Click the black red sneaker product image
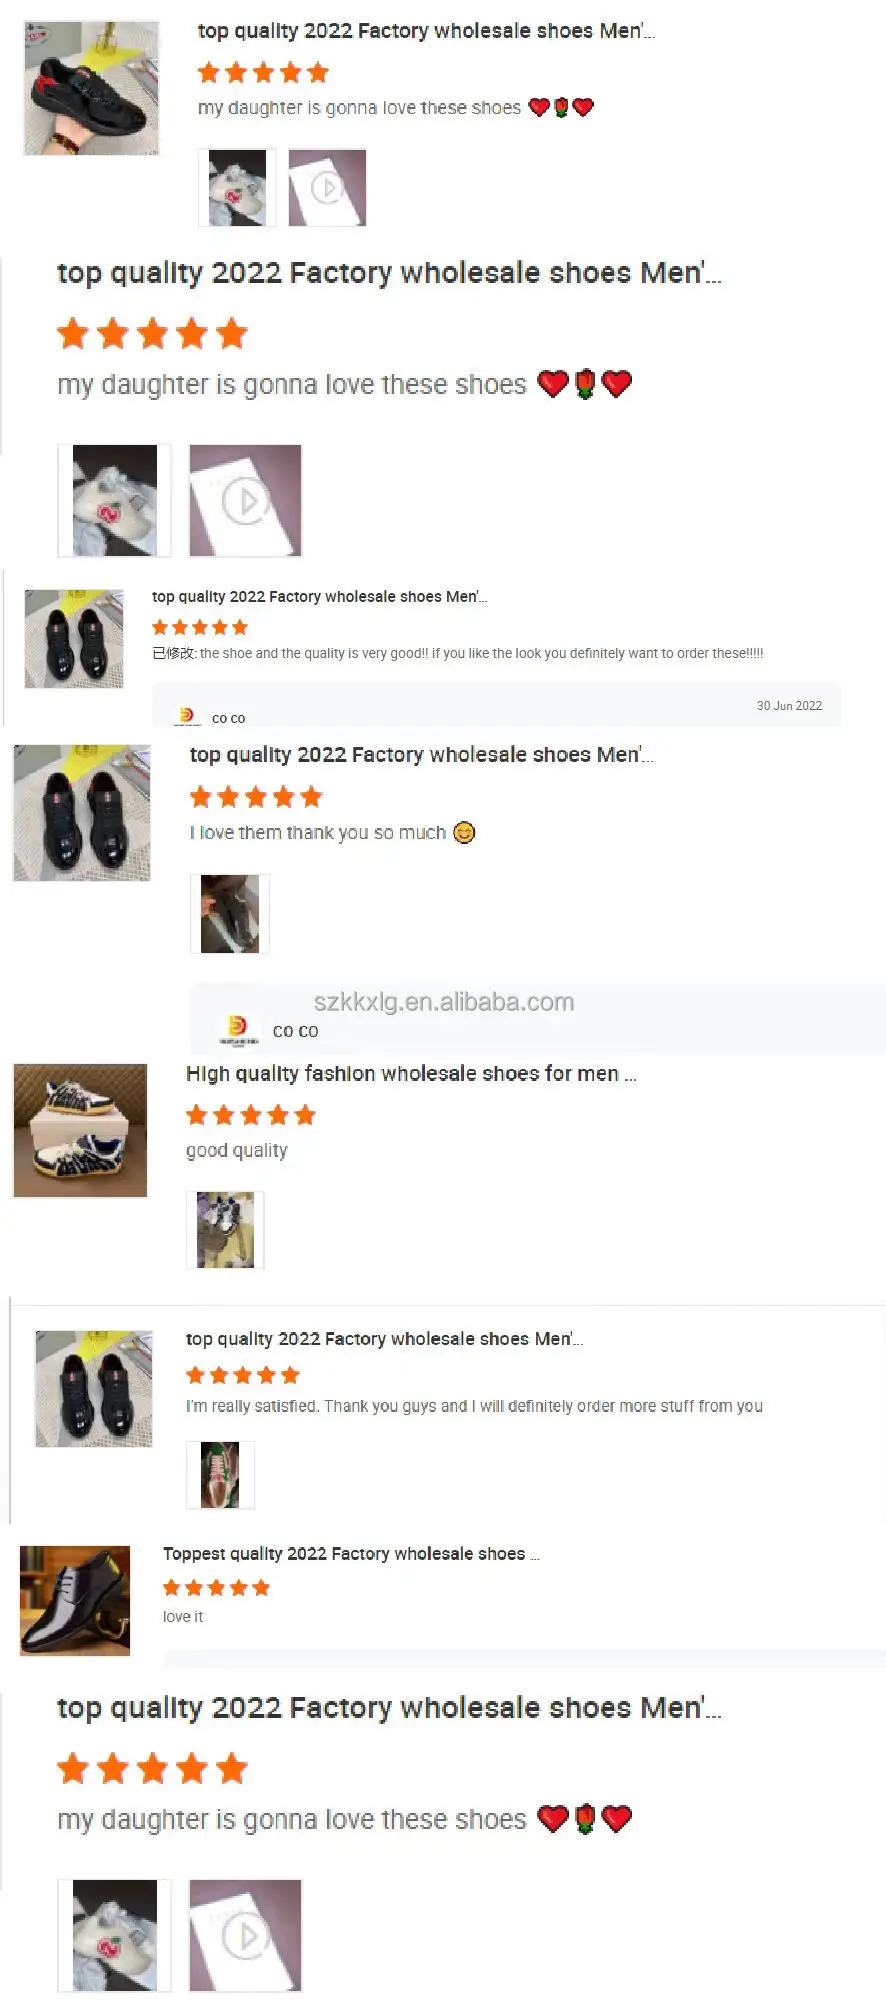This screenshot has height=2005, width=886. (x=91, y=89)
